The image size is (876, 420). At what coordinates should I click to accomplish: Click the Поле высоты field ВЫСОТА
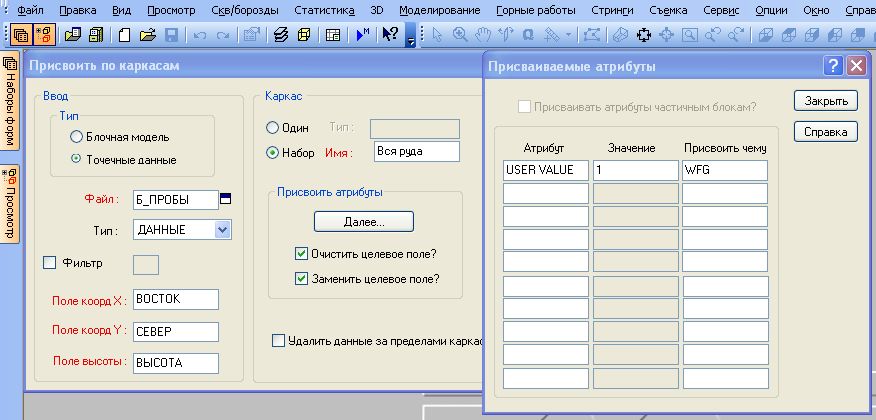(175, 363)
